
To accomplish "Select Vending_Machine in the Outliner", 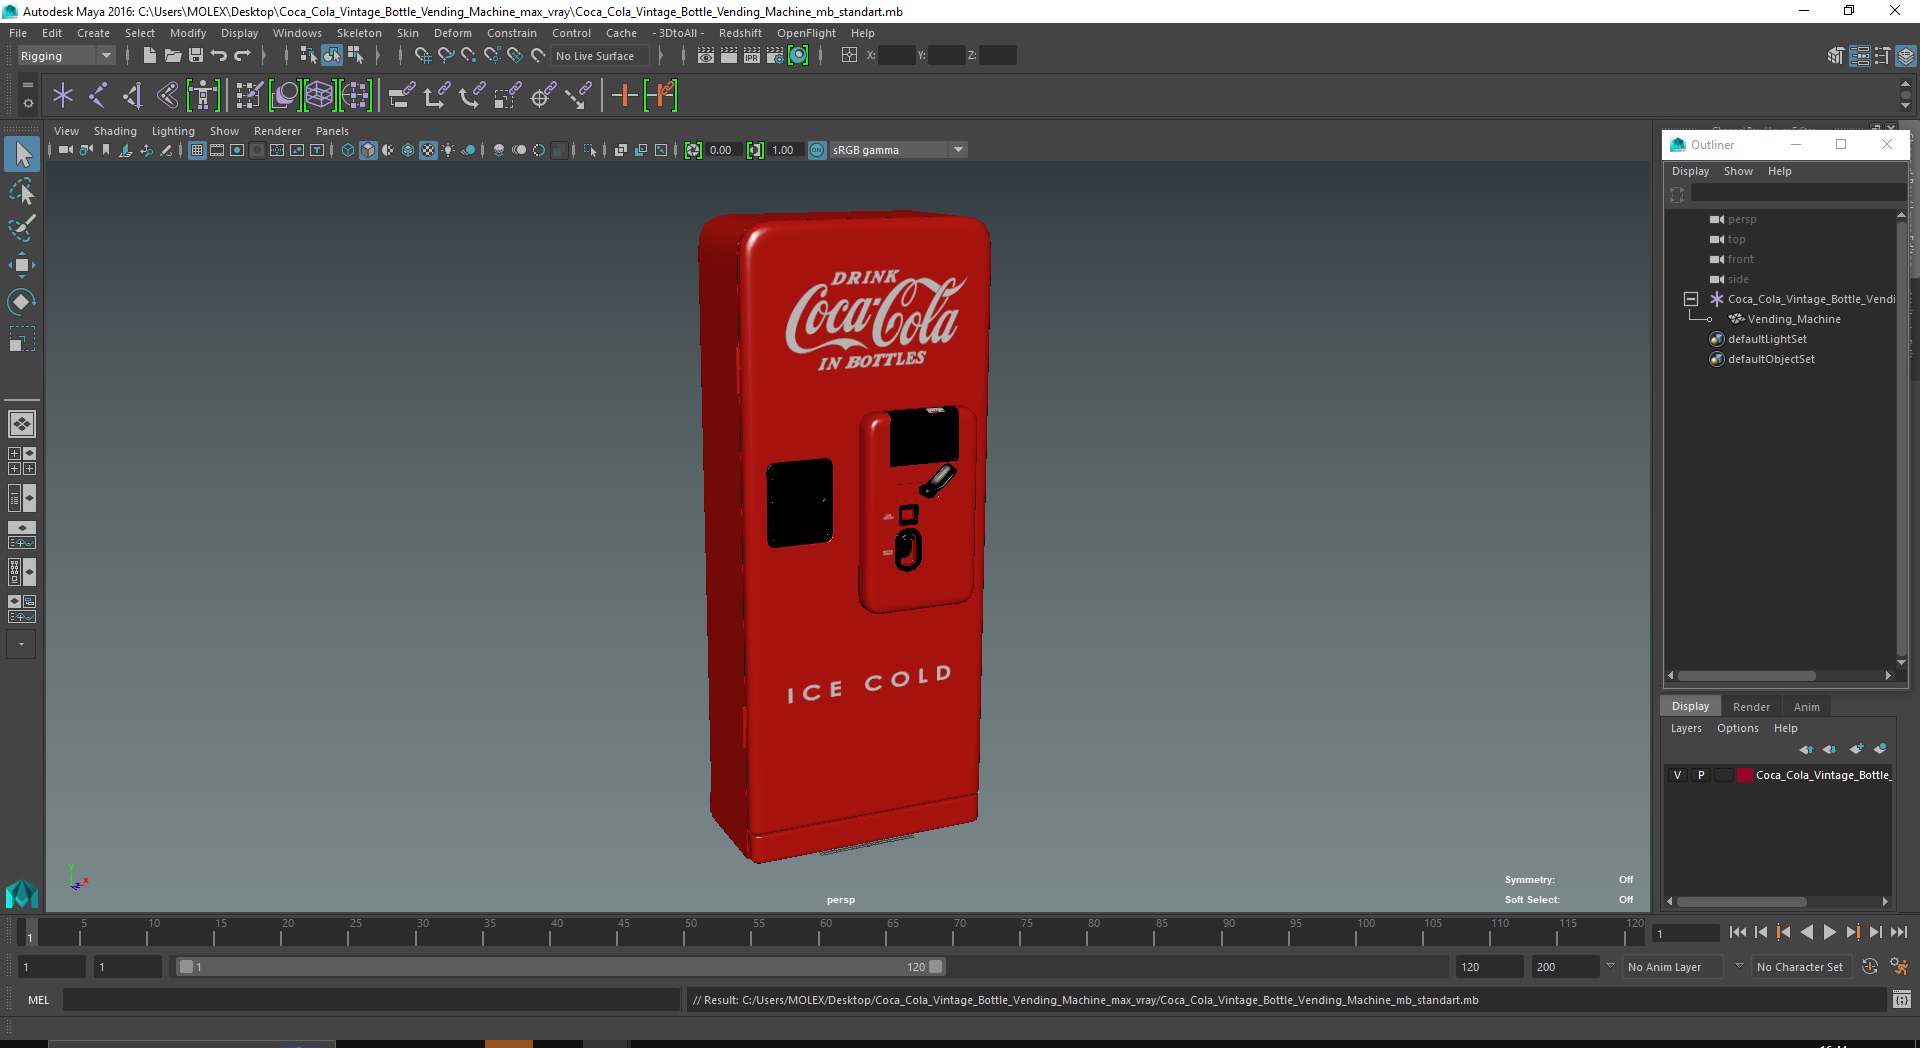I will (1794, 319).
